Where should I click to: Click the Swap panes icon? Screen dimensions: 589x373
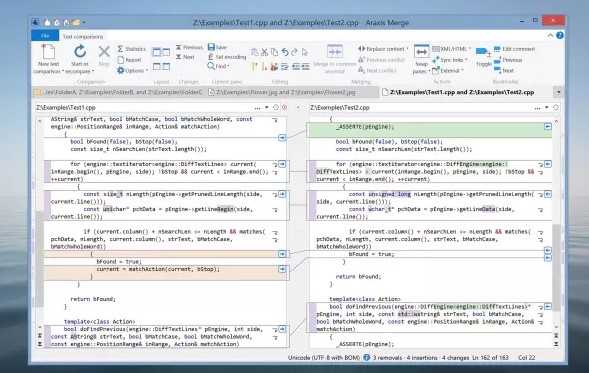(421, 52)
